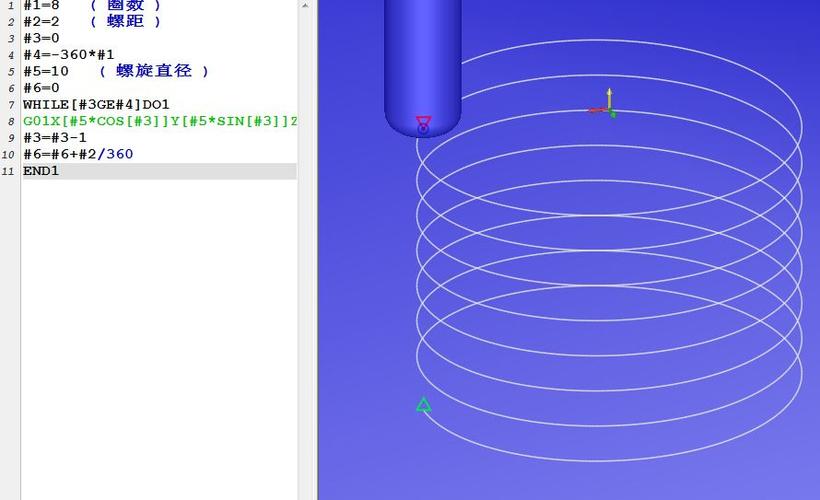Select the highlighted END1 line
The width and height of the screenshot is (820, 500).
coord(41,171)
